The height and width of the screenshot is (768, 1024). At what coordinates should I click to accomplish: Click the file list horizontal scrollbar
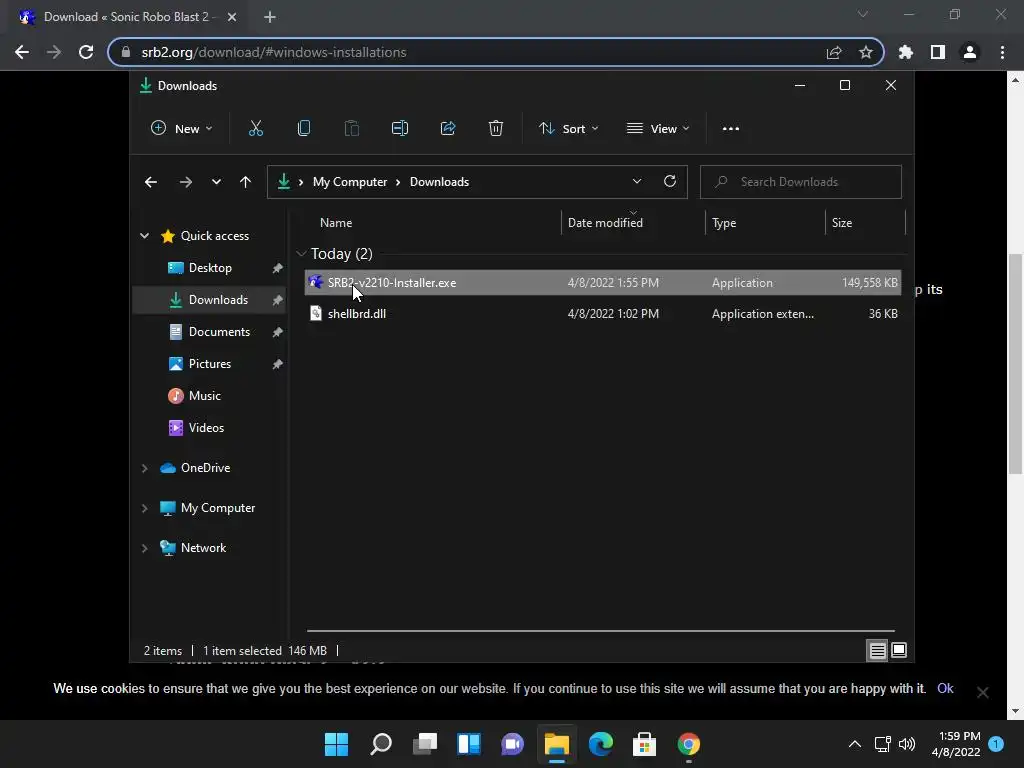pyautogui.click(x=600, y=631)
